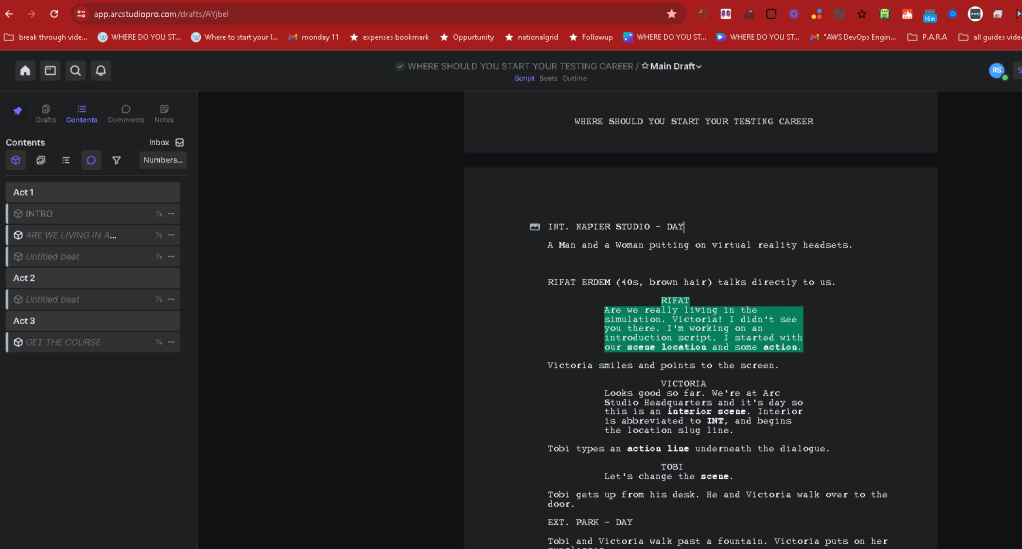Open the Oppurtunity bookmark
Screen dimensions: 1022x549
[x=467, y=37]
